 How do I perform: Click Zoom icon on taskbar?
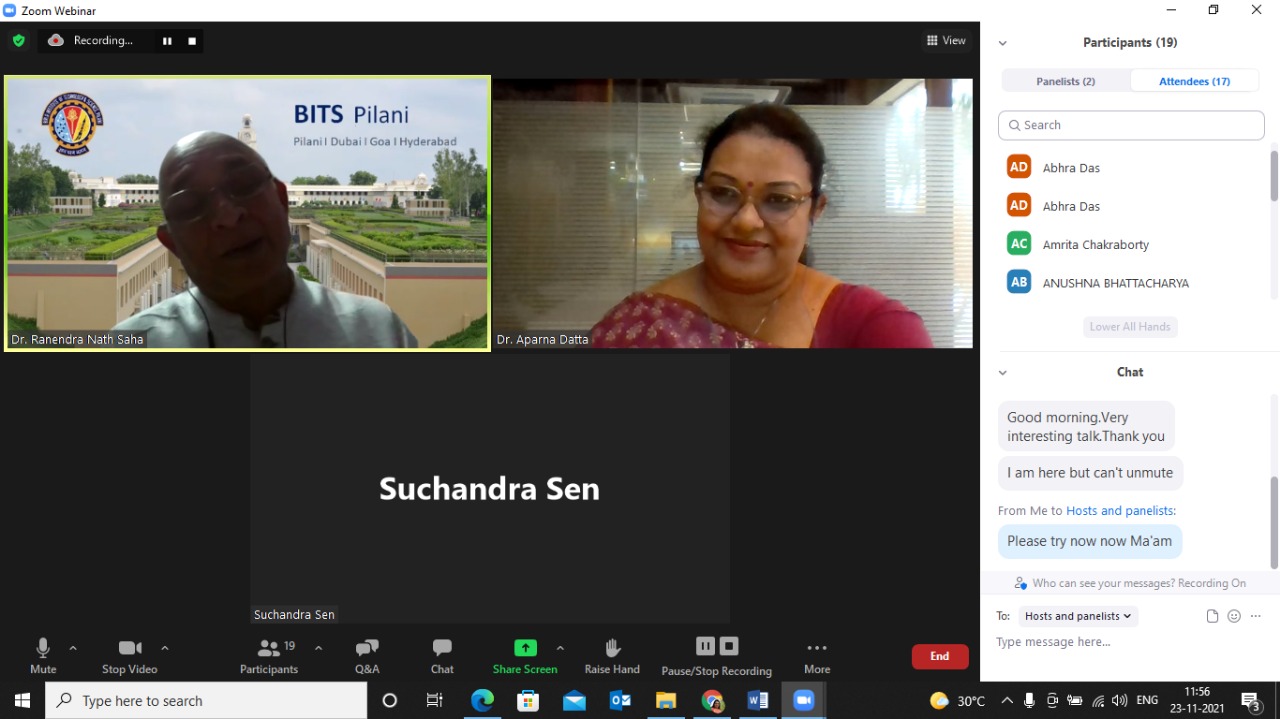pos(804,700)
